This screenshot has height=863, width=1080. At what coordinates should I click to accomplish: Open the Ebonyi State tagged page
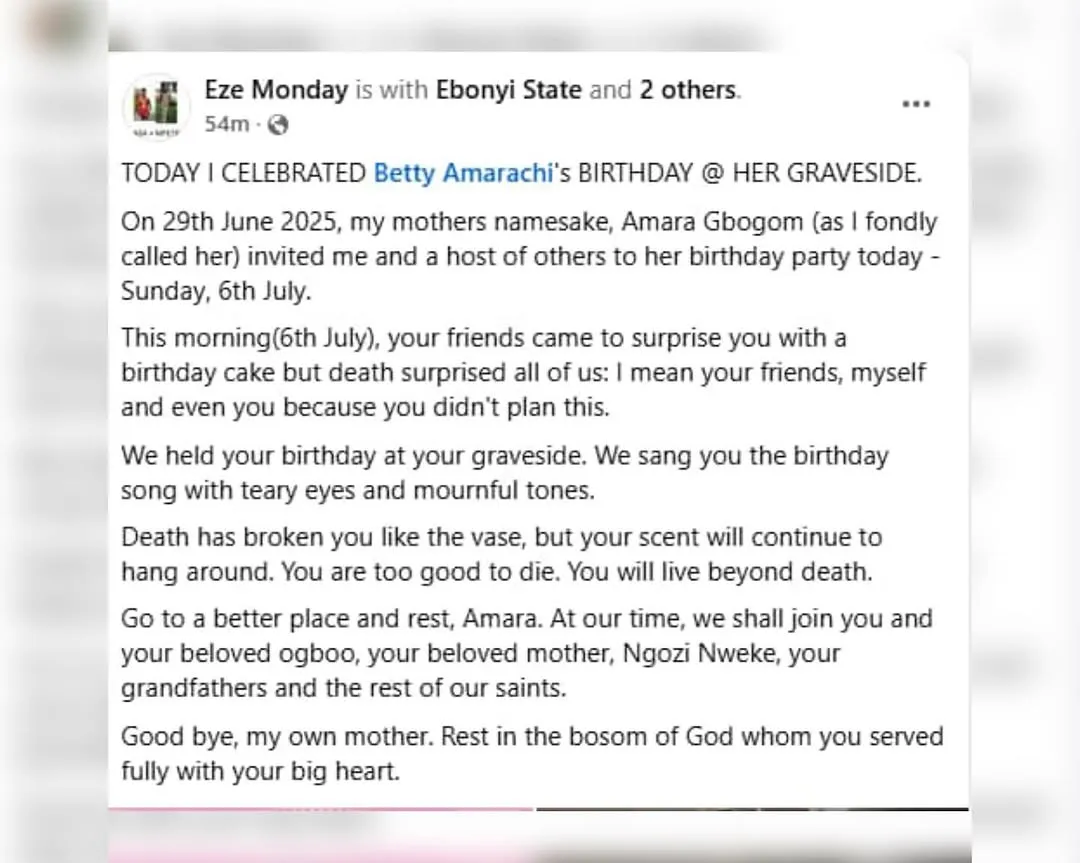(509, 90)
